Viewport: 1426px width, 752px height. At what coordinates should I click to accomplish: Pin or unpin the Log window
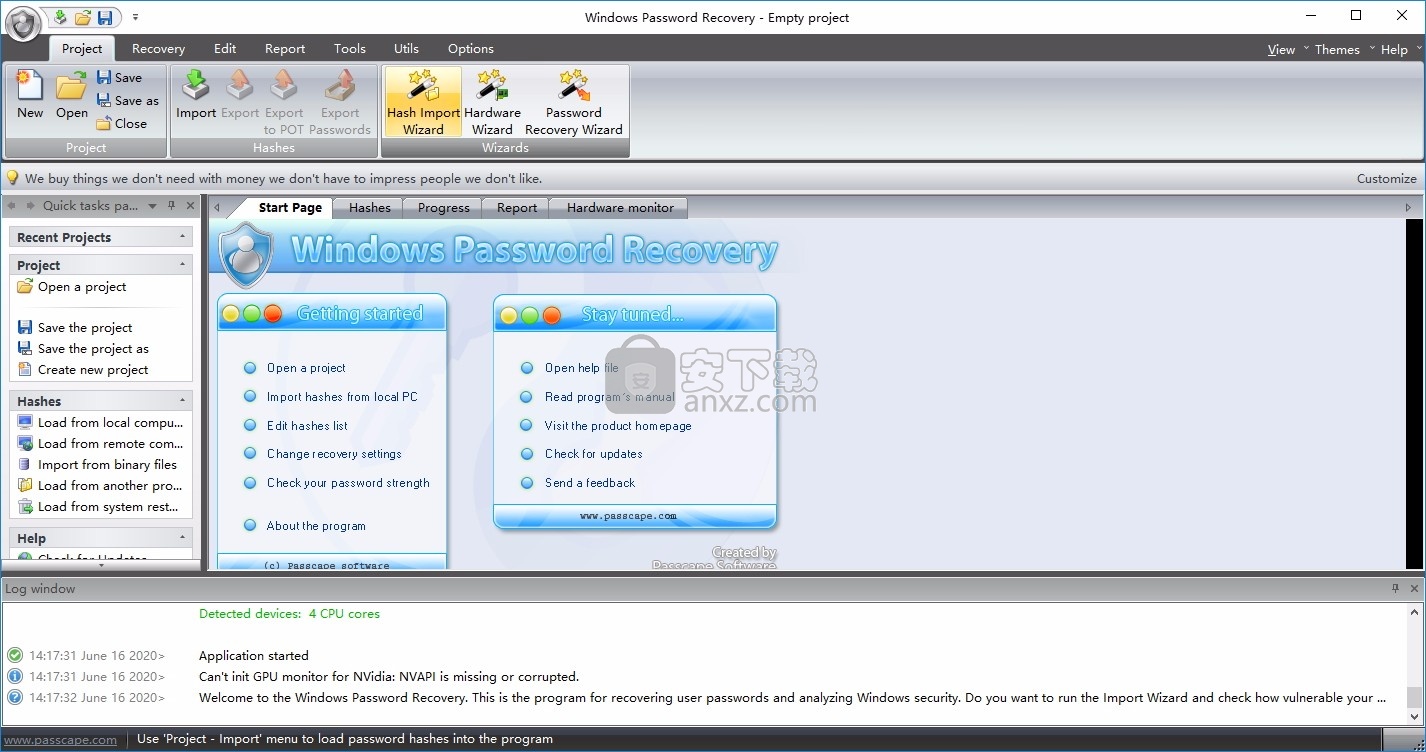1396,588
